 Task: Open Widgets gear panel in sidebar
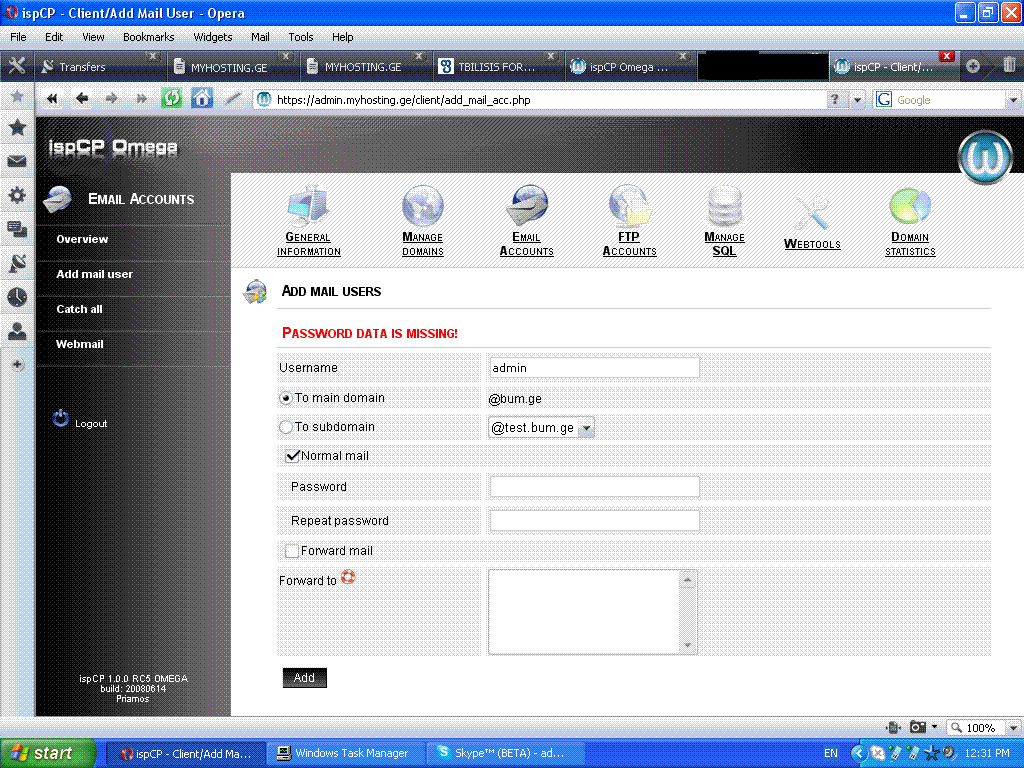click(17, 195)
